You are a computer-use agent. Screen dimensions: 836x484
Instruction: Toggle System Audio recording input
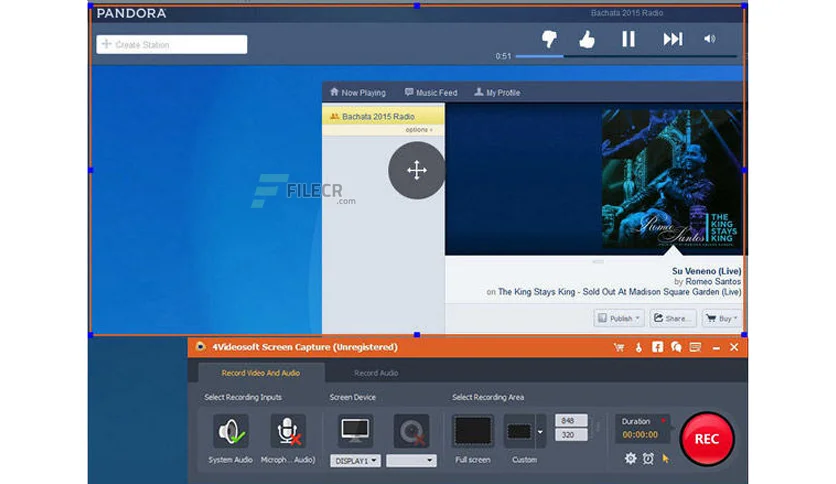pos(231,431)
